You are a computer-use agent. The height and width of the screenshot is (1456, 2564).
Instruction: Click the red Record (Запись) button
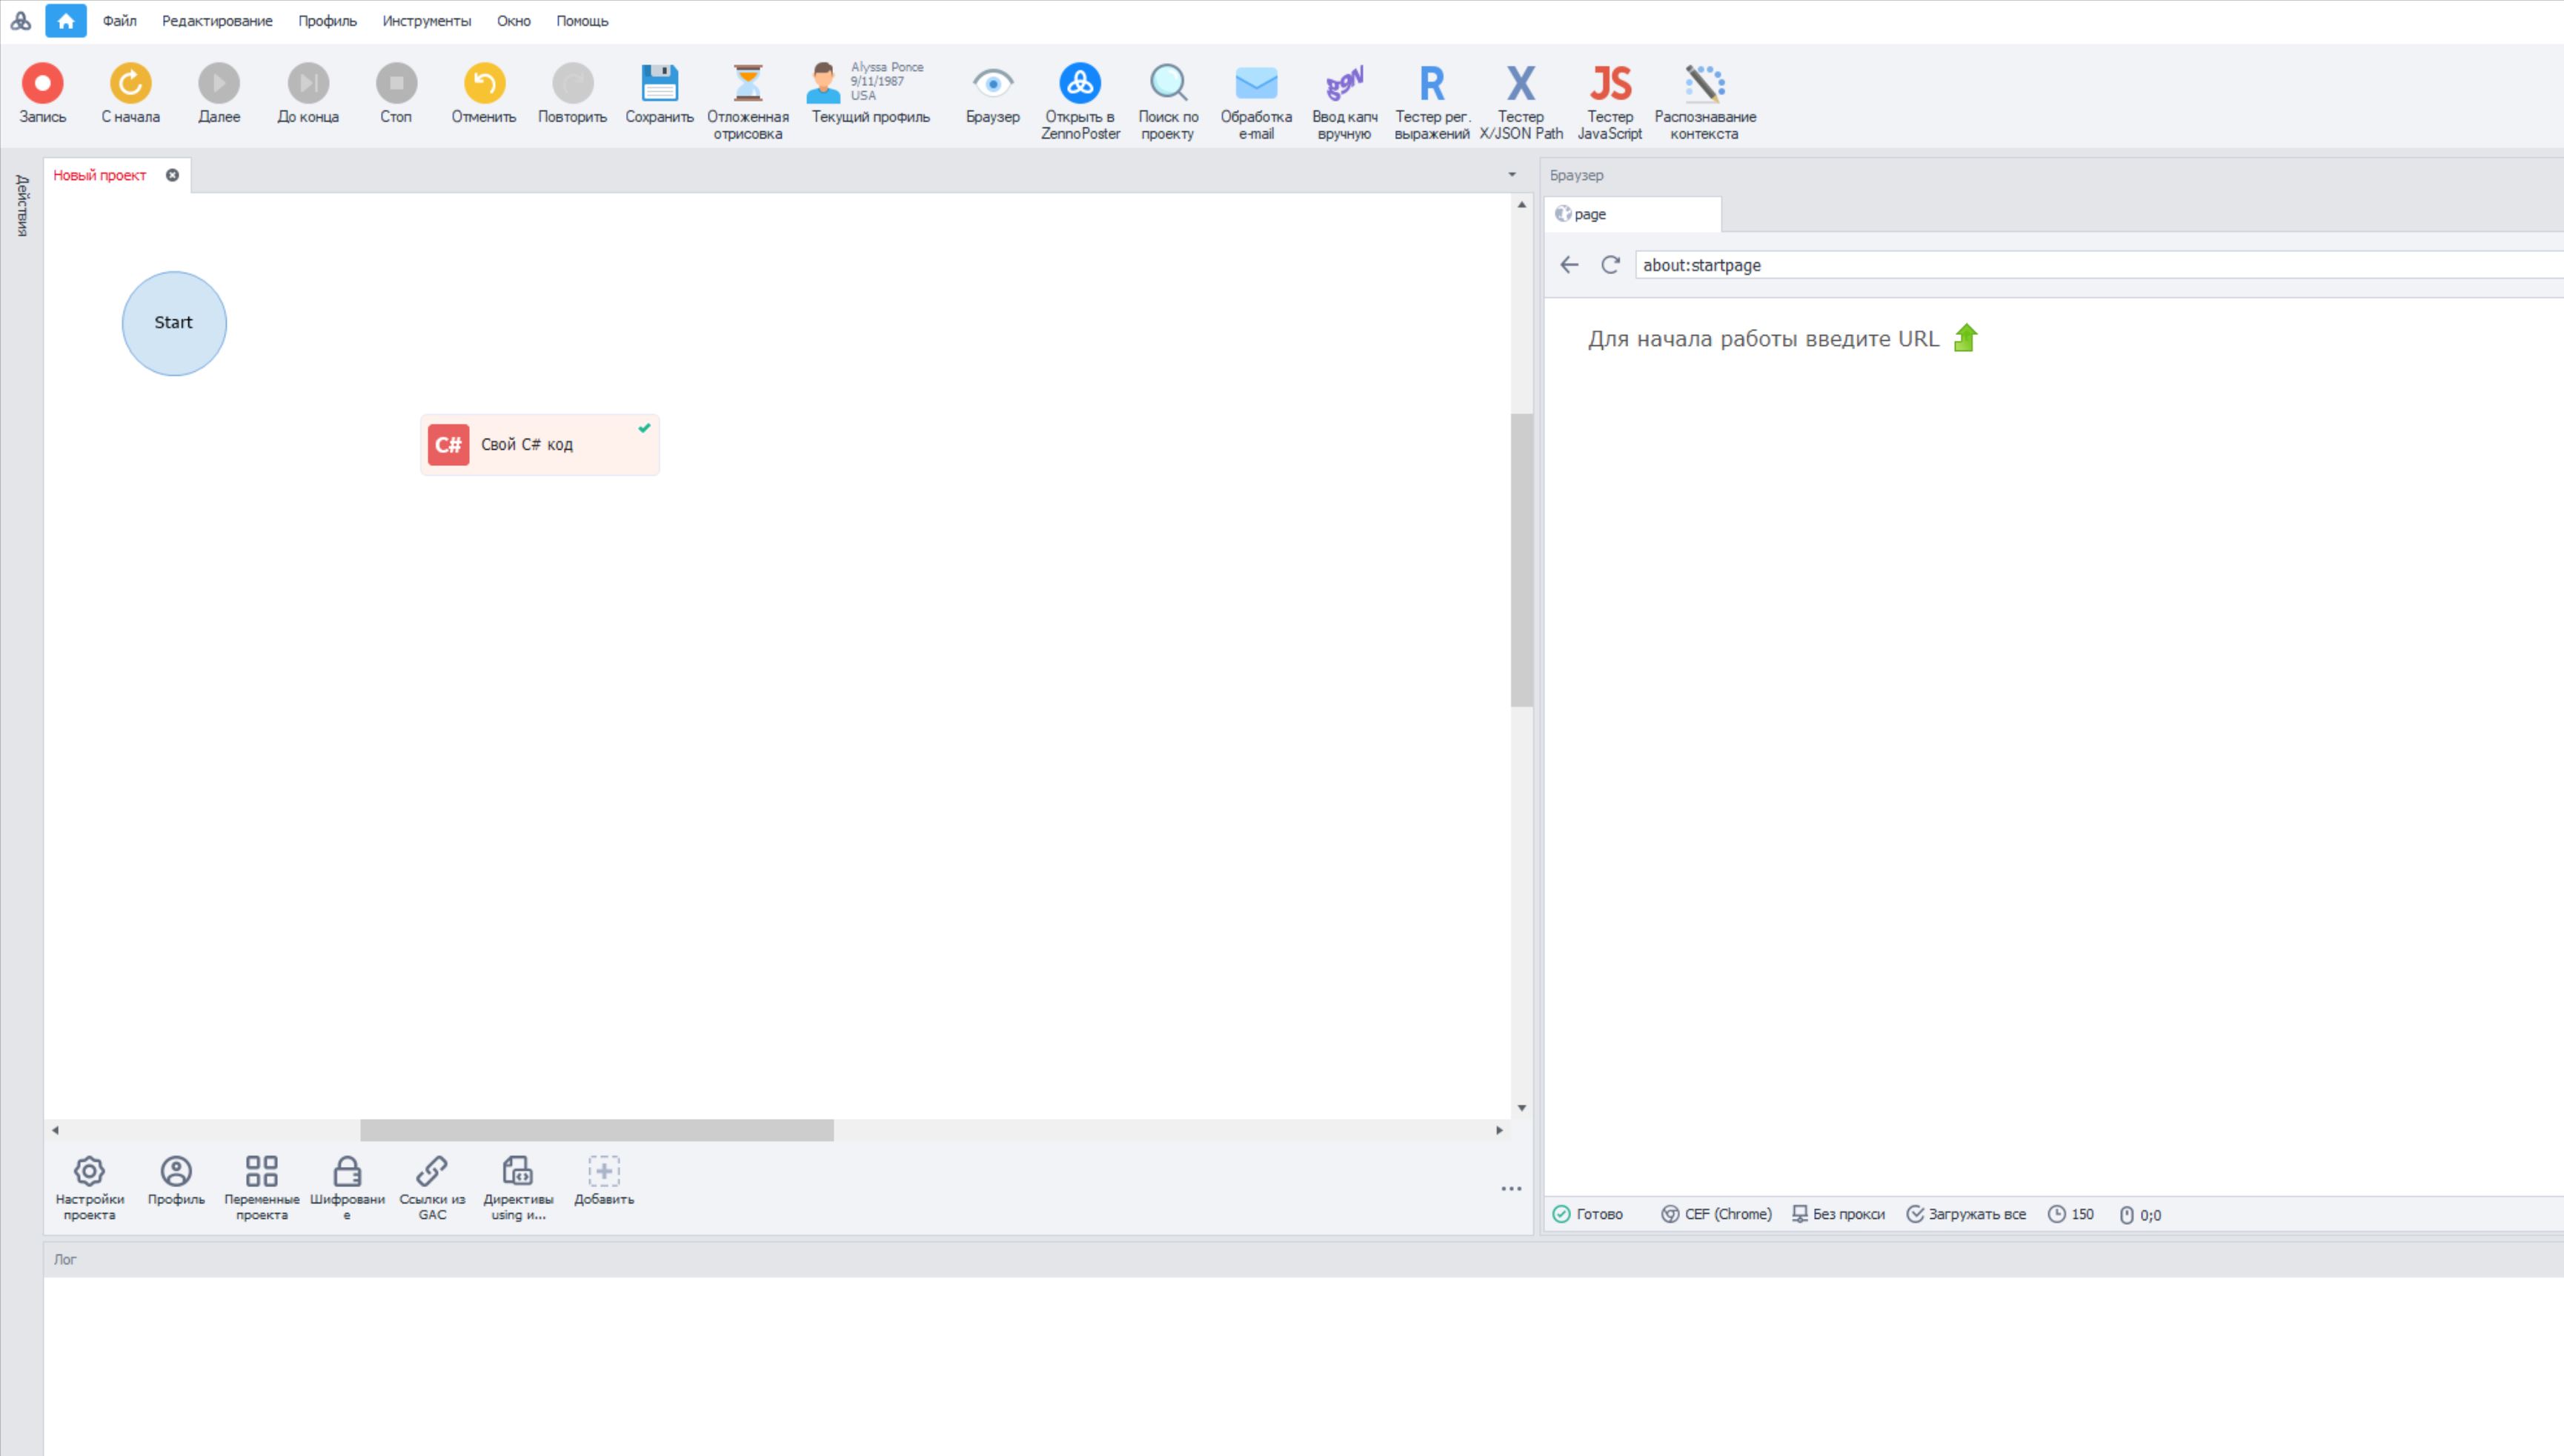[42, 84]
